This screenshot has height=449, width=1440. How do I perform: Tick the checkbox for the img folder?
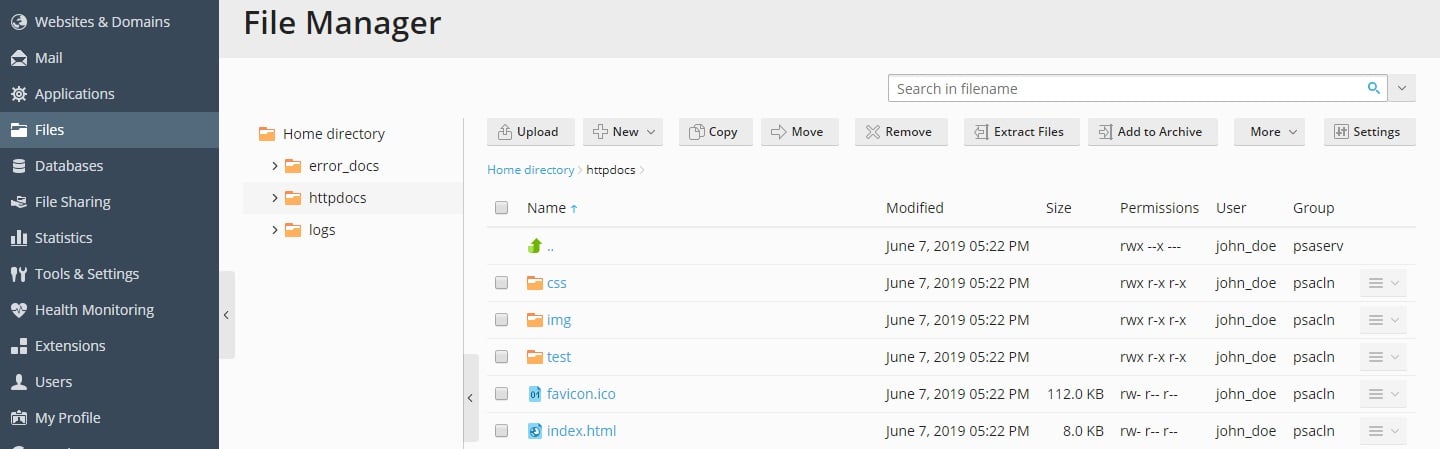pos(502,320)
